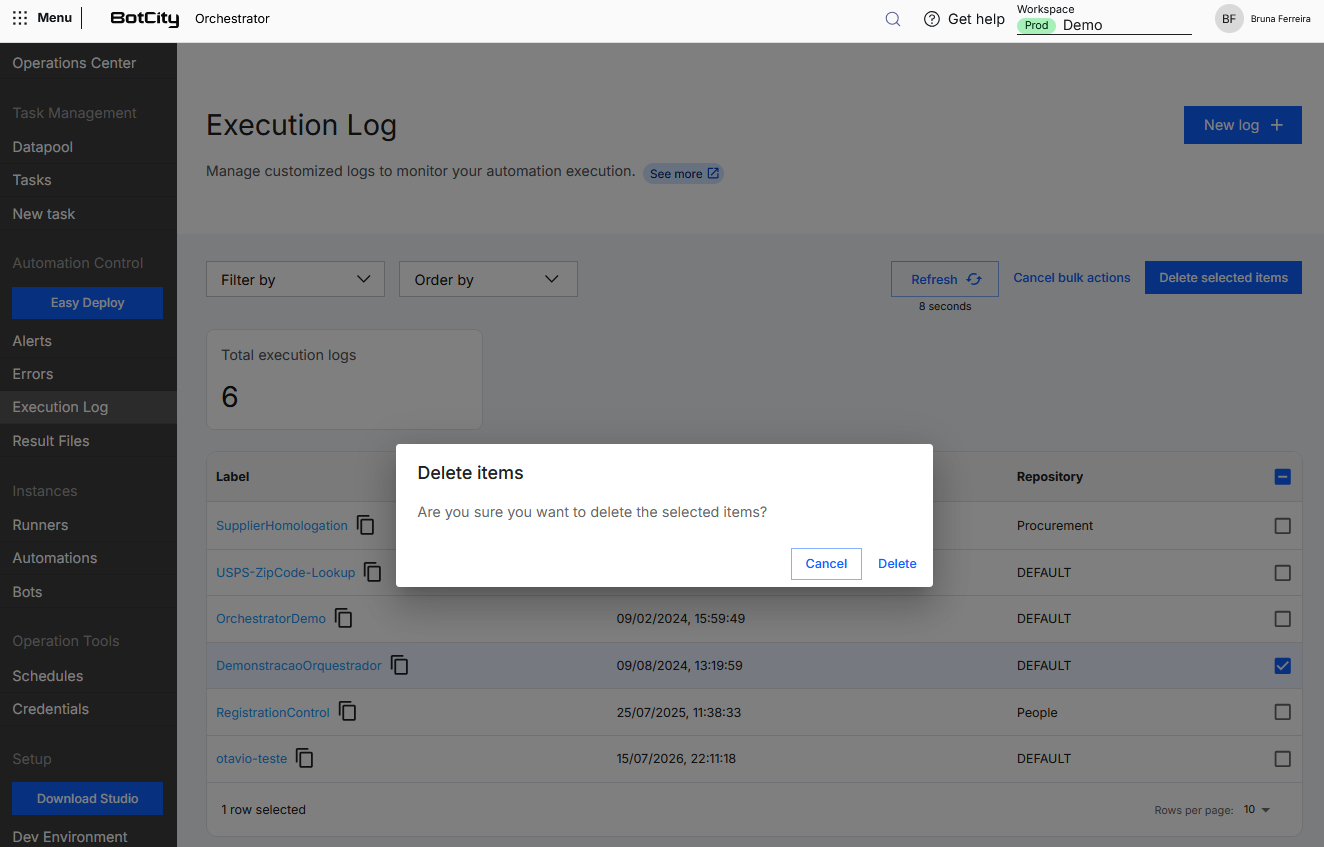The image size is (1324, 847).
Task: Click the Get help question icon
Action: (x=932, y=19)
